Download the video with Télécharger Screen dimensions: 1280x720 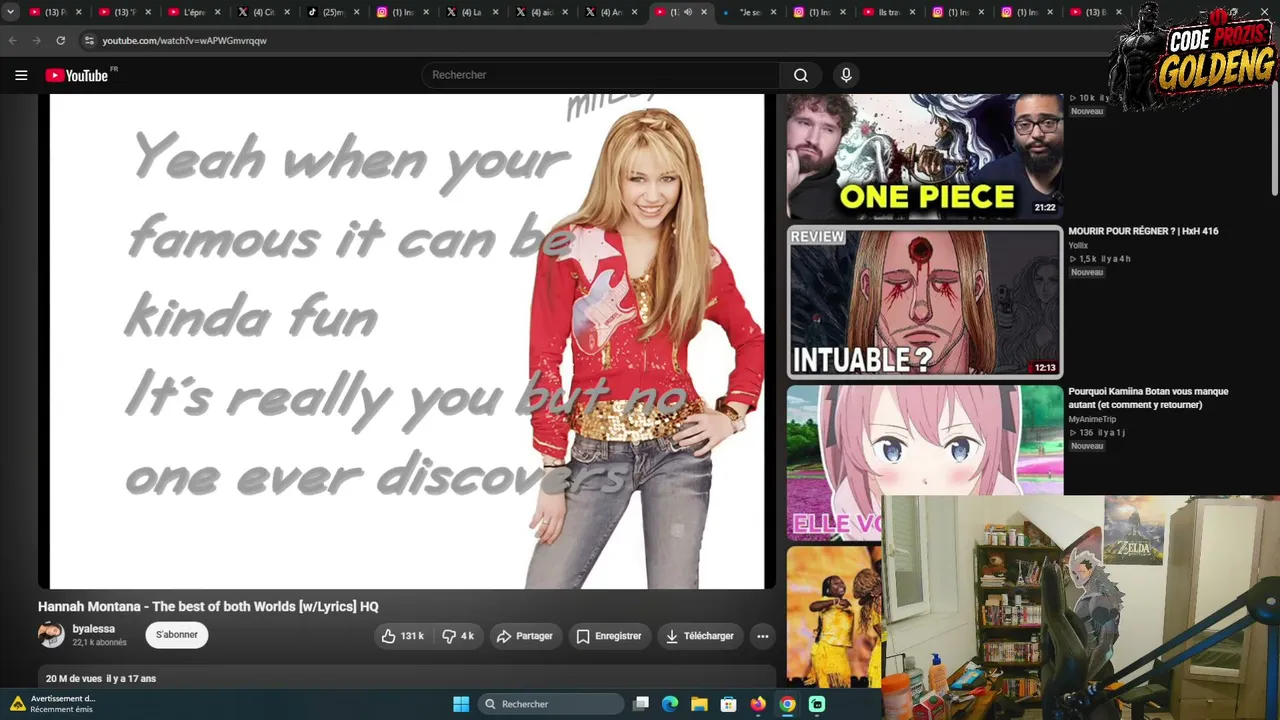point(700,636)
